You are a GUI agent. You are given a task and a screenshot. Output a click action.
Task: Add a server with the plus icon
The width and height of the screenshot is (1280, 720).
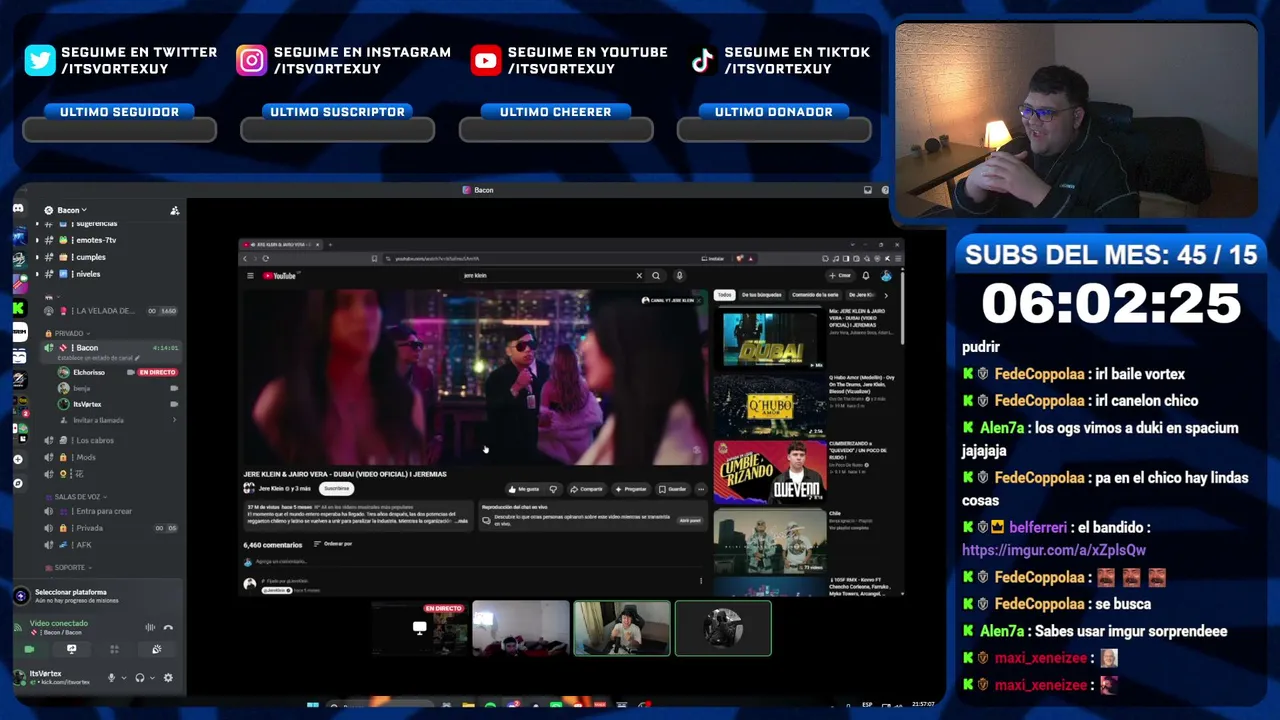pyautogui.click(x=18, y=459)
